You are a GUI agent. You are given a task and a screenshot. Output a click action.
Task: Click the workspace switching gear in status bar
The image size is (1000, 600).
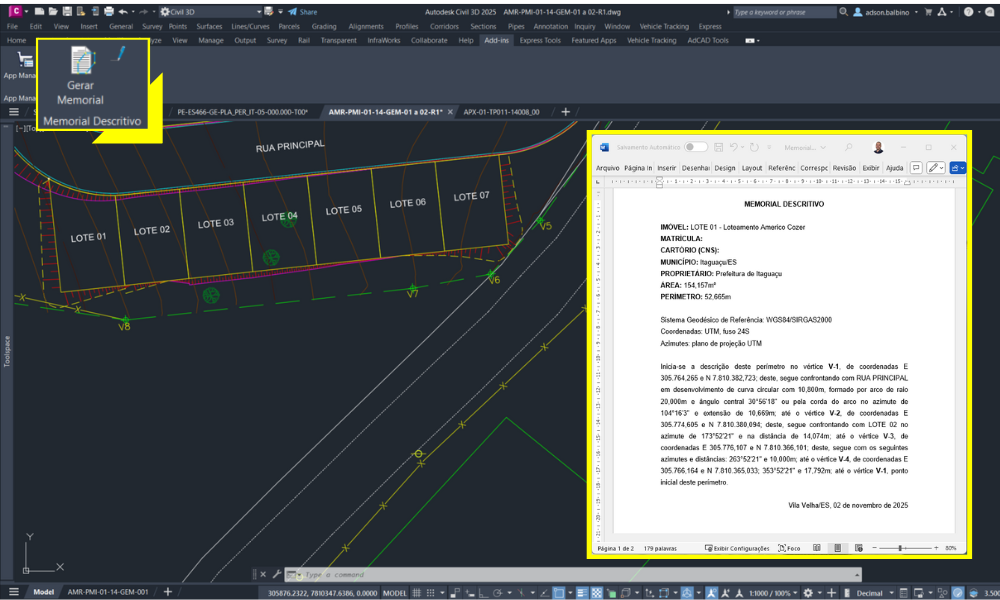808,593
